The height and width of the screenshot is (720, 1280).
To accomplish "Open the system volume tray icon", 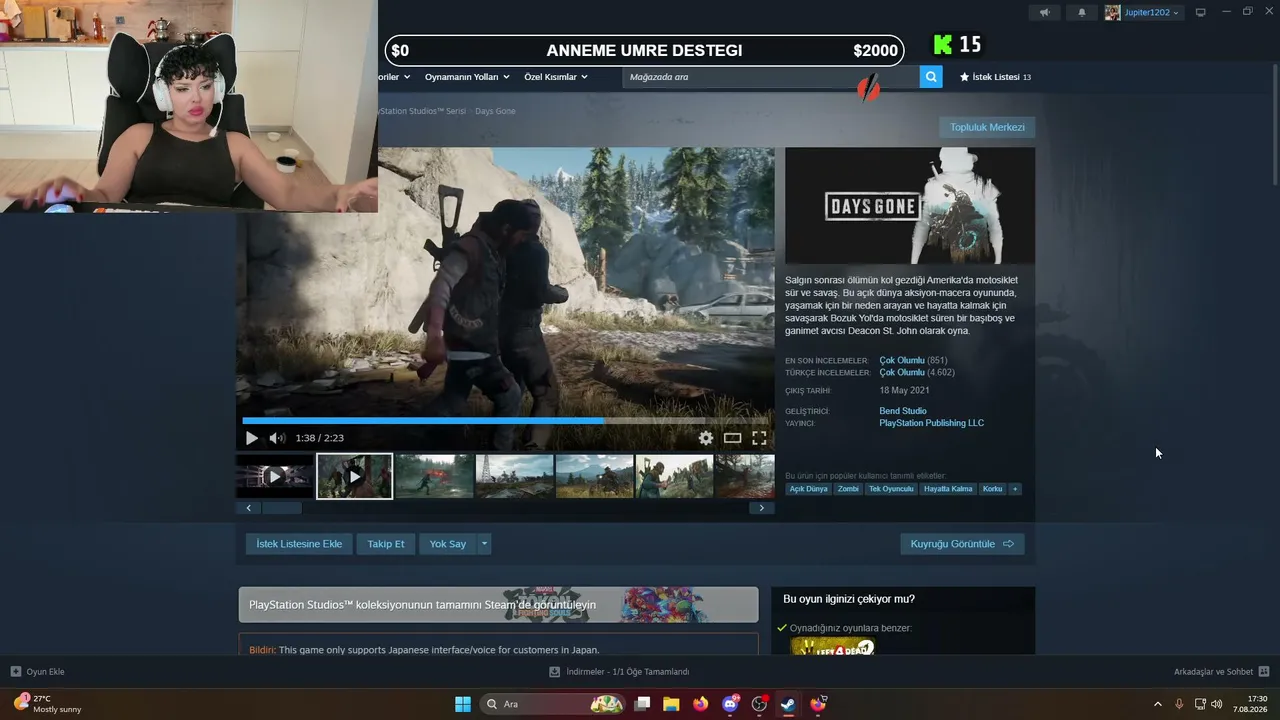I will point(1217,704).
